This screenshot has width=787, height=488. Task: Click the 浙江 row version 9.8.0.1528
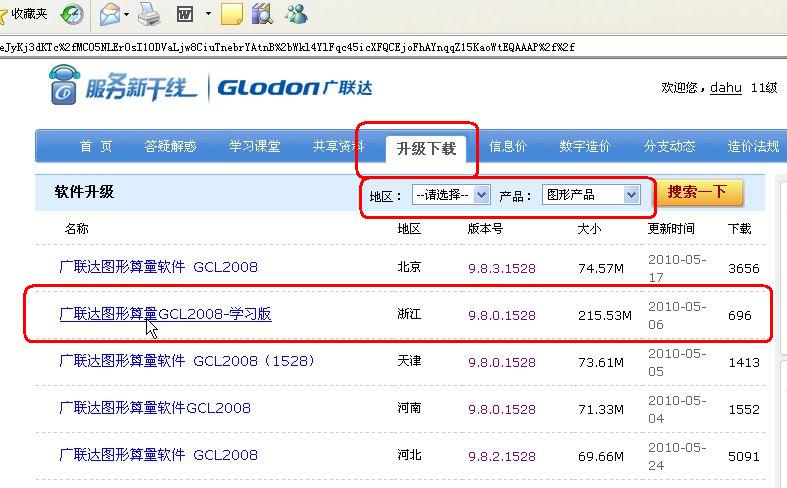502,315
